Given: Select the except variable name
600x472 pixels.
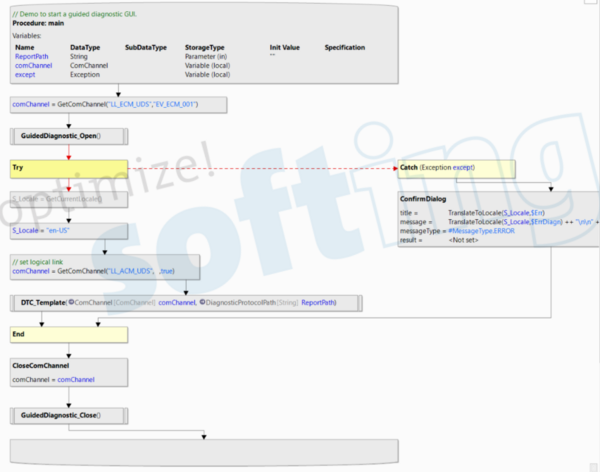Looking at the screenshot, I should 25,75.
